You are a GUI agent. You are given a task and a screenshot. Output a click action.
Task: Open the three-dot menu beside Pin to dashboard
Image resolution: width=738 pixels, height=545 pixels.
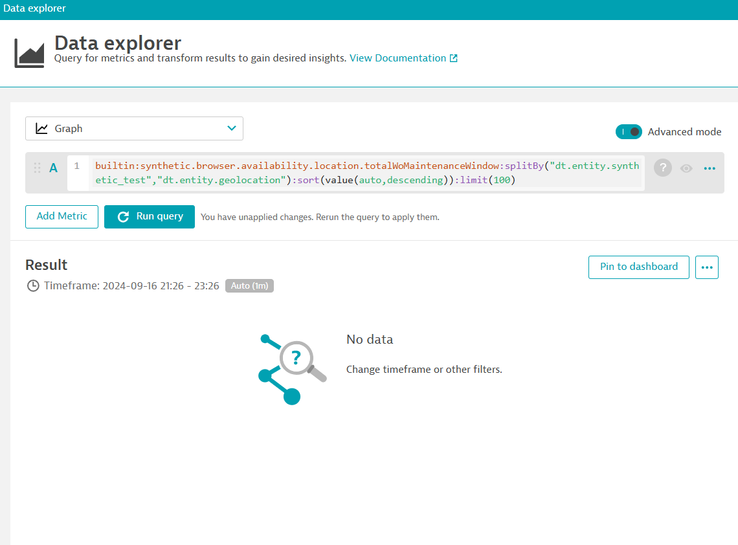coord(706,267)
